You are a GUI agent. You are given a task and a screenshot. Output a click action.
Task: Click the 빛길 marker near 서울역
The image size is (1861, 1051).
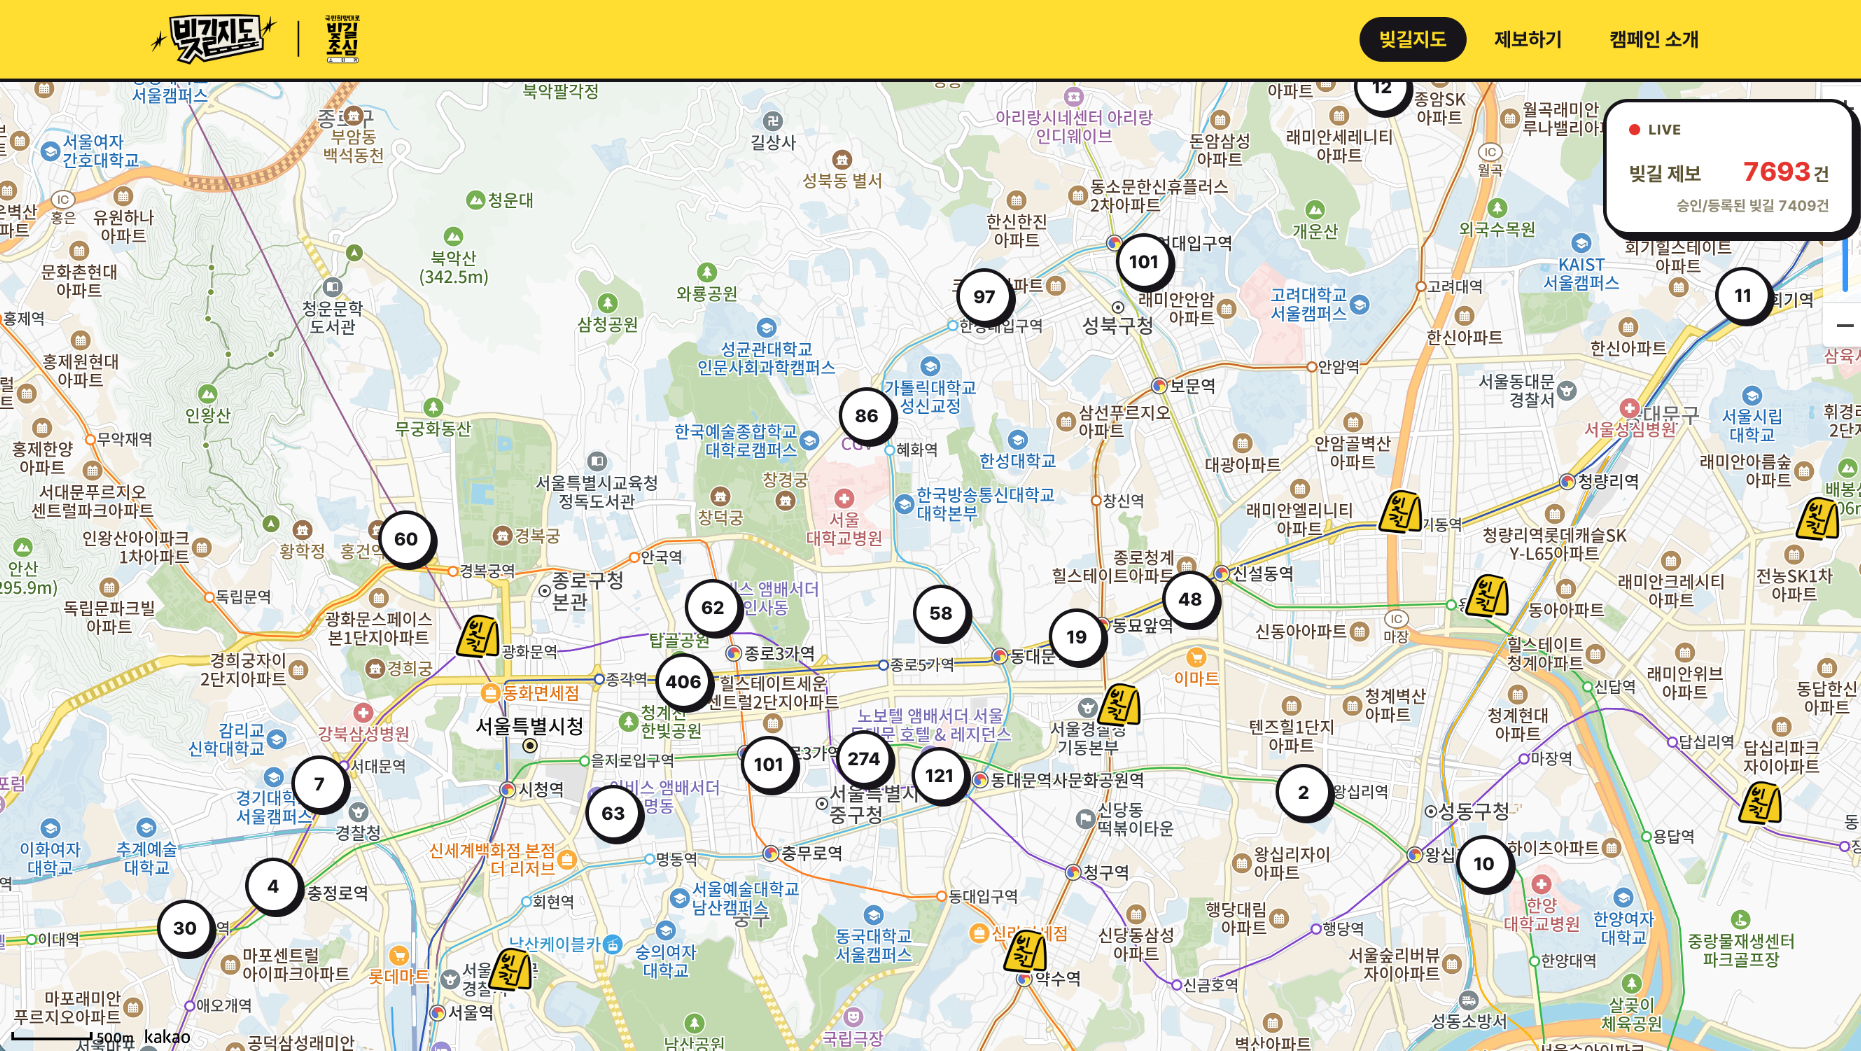pos(510,969)
